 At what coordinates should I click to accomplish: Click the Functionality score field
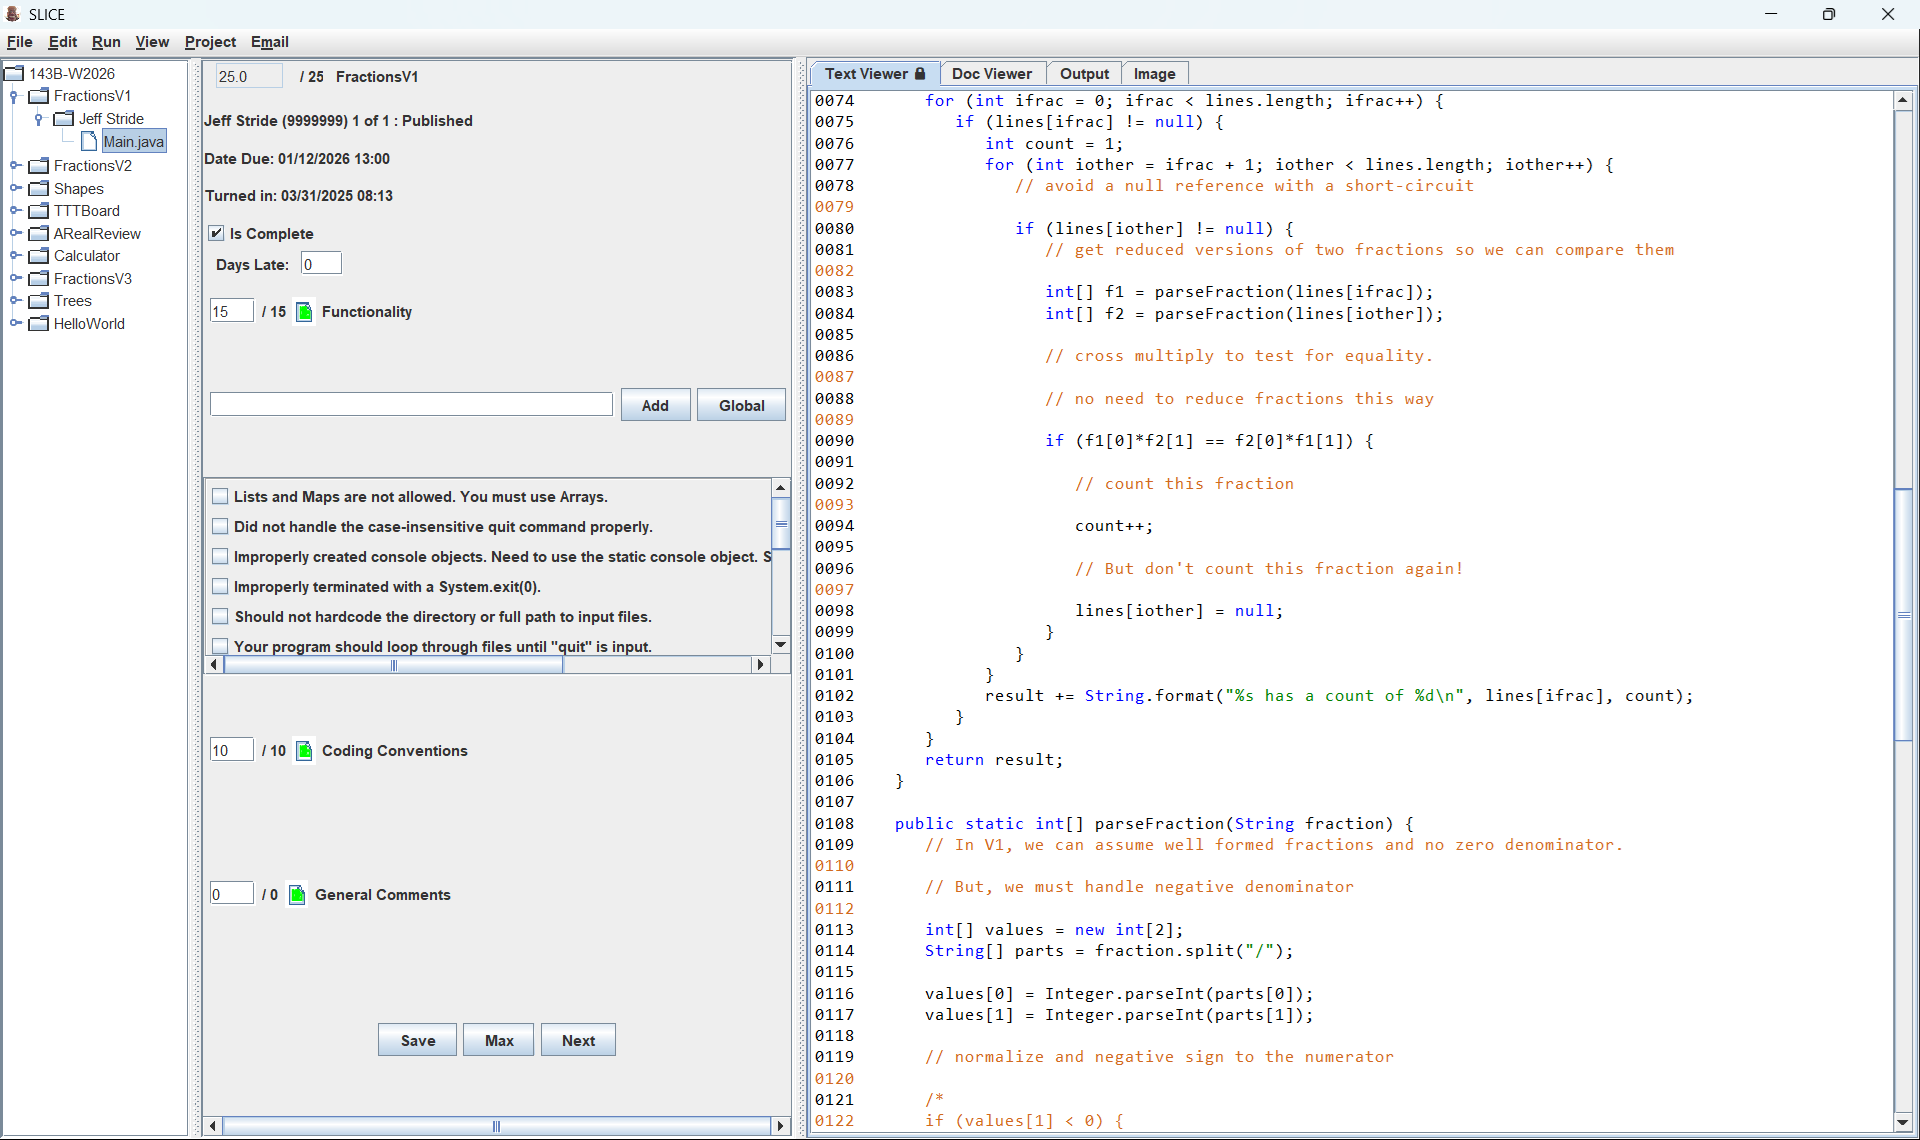pyautogui.click(x=231, y=311)
